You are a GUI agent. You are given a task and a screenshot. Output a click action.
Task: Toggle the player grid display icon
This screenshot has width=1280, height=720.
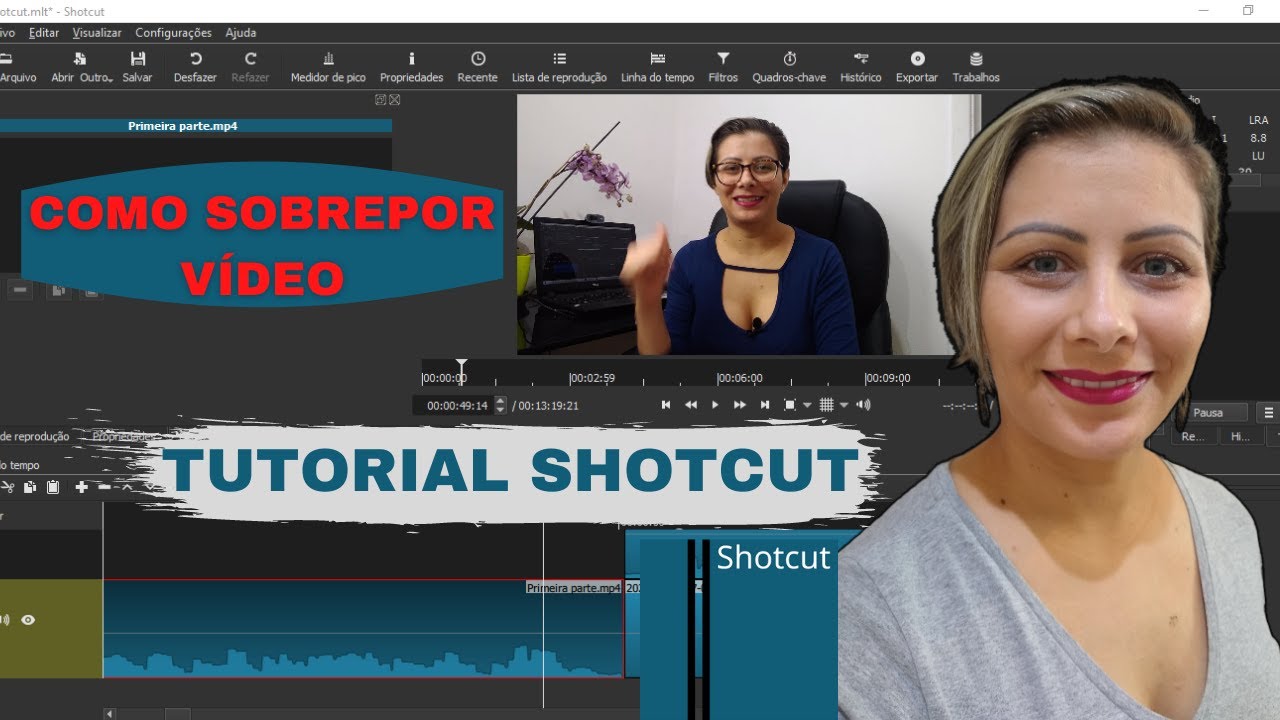point(826,404)
